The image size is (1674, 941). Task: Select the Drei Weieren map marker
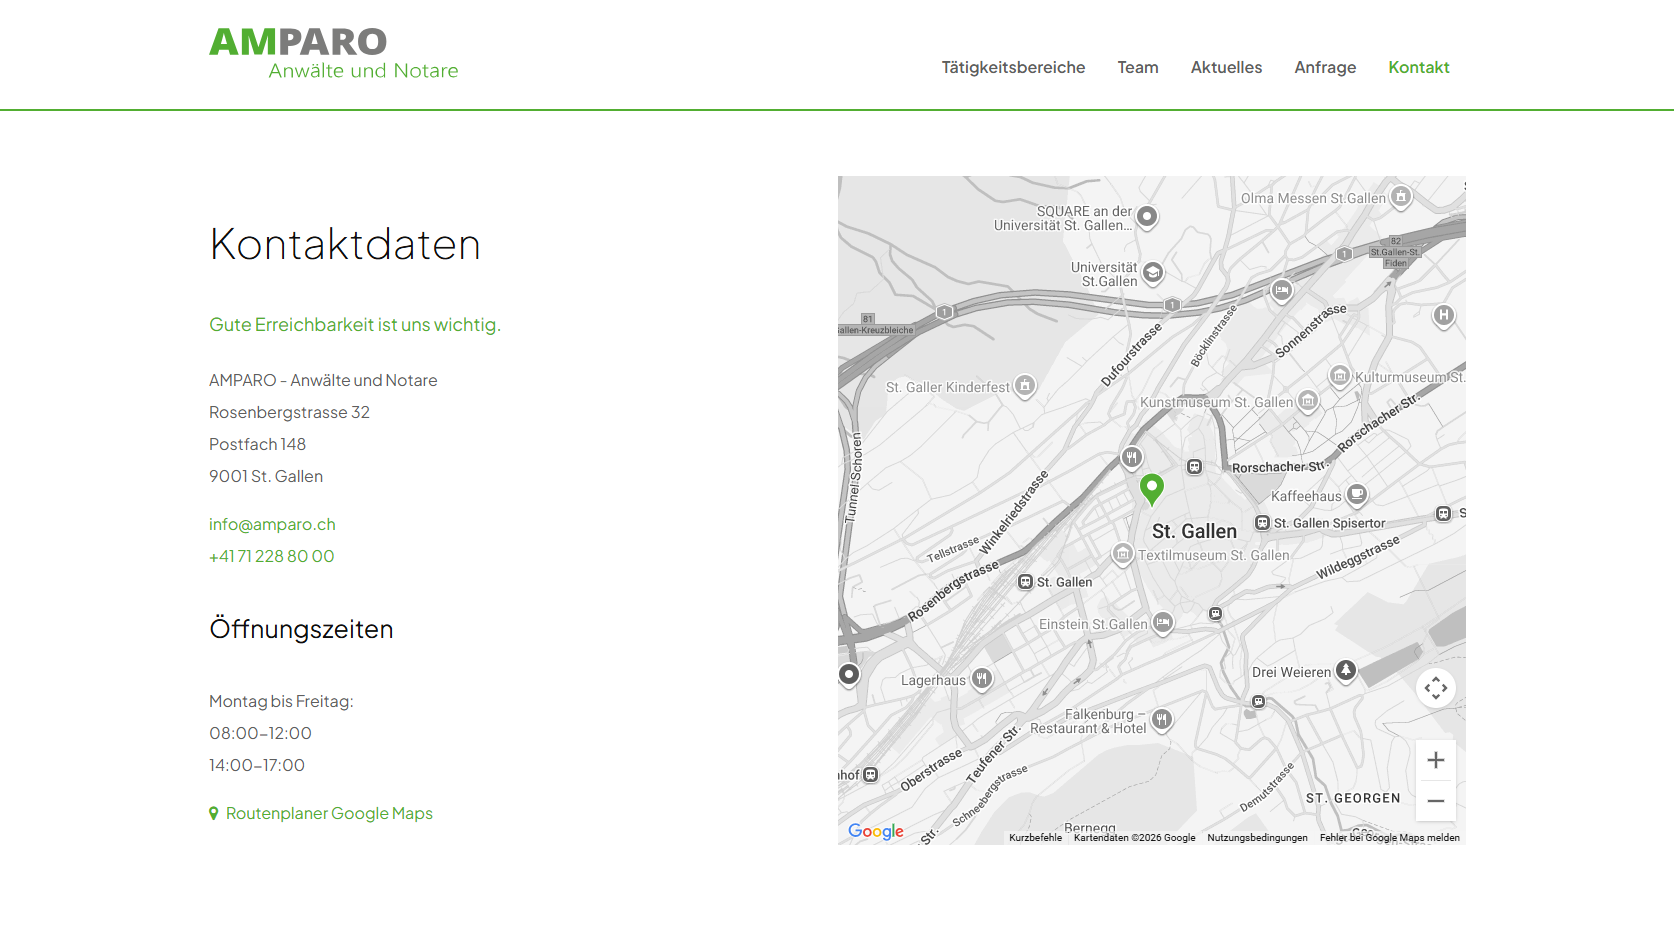tap(1346, 670)
